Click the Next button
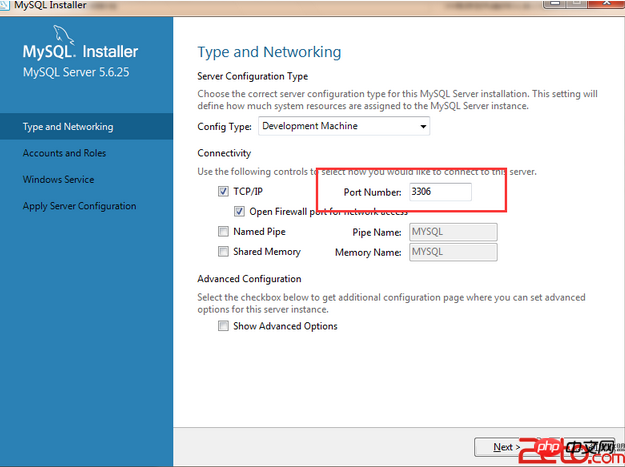This screenshot has width=625, height=467. click(506, 447)
